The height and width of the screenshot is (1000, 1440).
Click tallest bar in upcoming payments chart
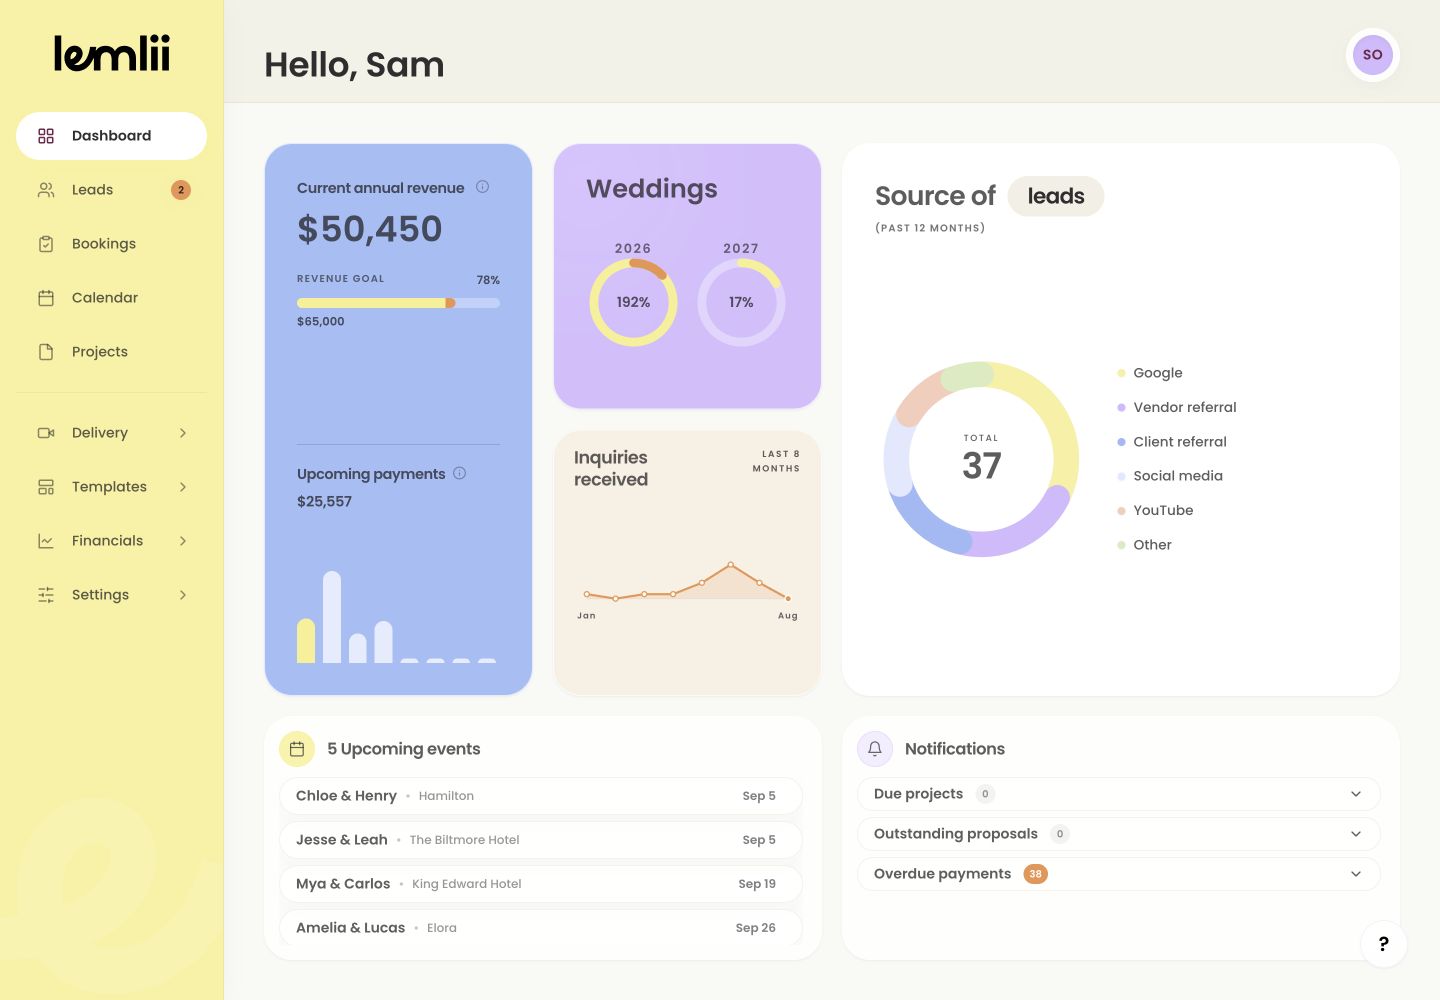(332, 617)
